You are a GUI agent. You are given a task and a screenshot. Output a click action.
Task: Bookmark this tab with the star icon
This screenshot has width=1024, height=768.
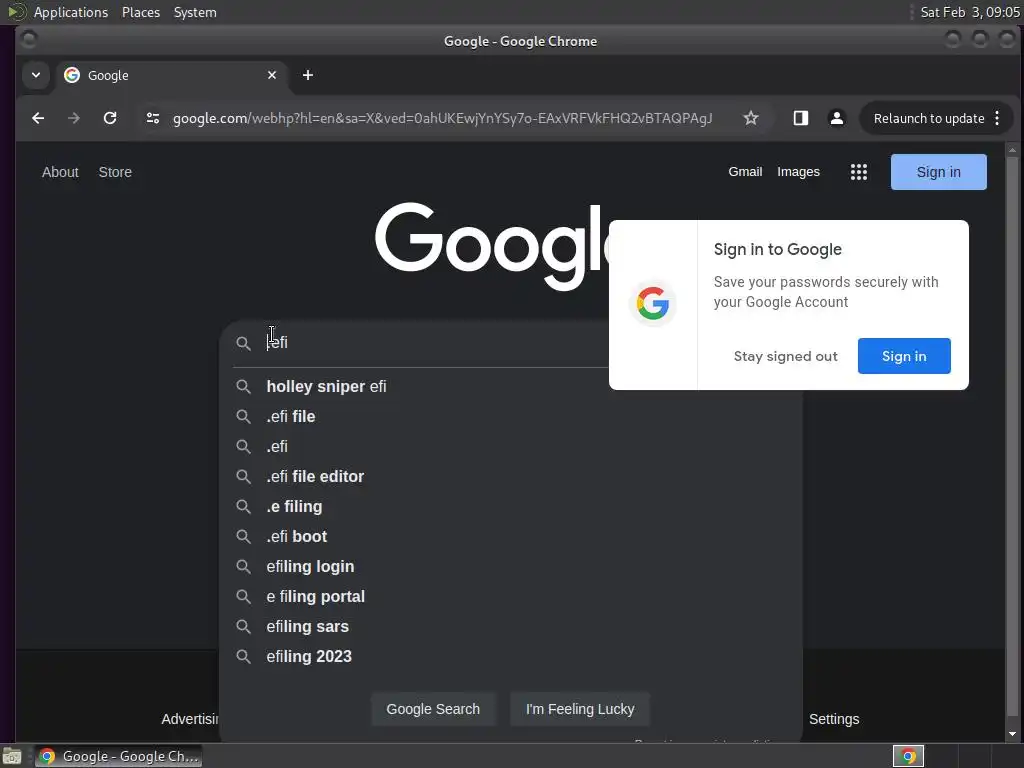pos(751,118)
